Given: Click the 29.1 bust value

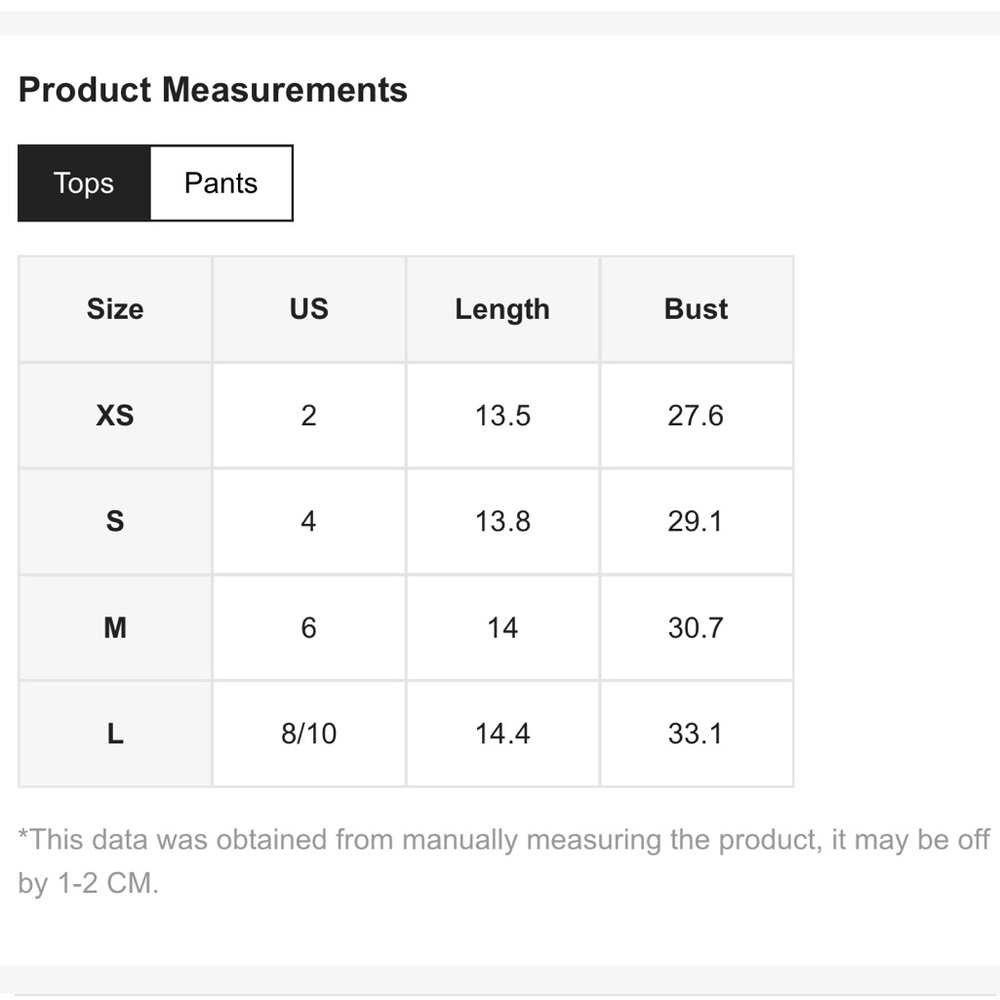Looking at the screenshot, I should point(696,522).
